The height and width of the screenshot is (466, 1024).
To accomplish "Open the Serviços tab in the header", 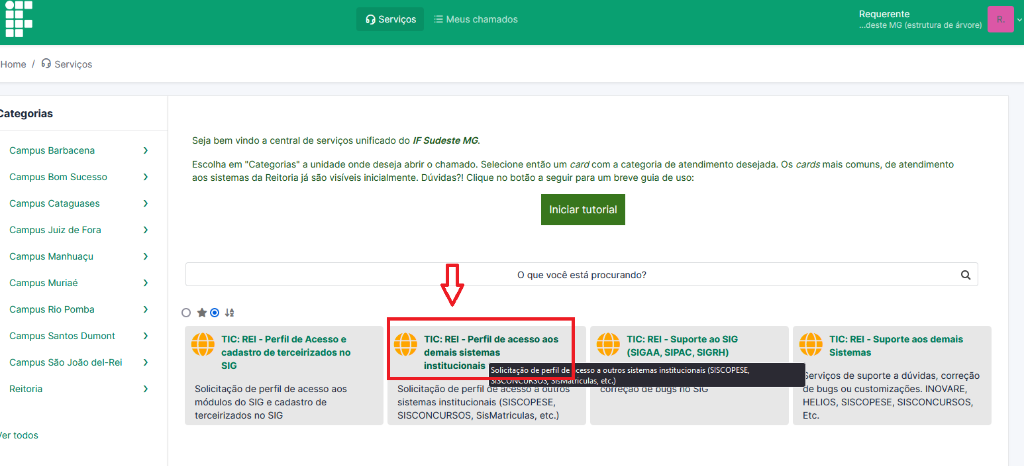I will pos(390,19).
